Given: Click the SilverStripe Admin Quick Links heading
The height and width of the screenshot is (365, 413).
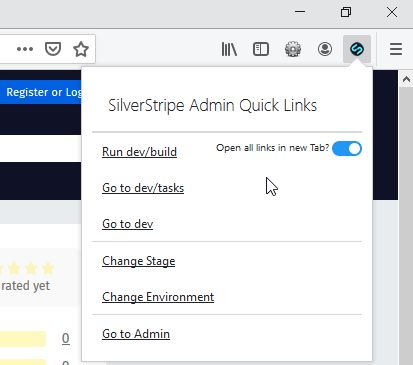Looking at the screenshot, I should pos(212,106).
